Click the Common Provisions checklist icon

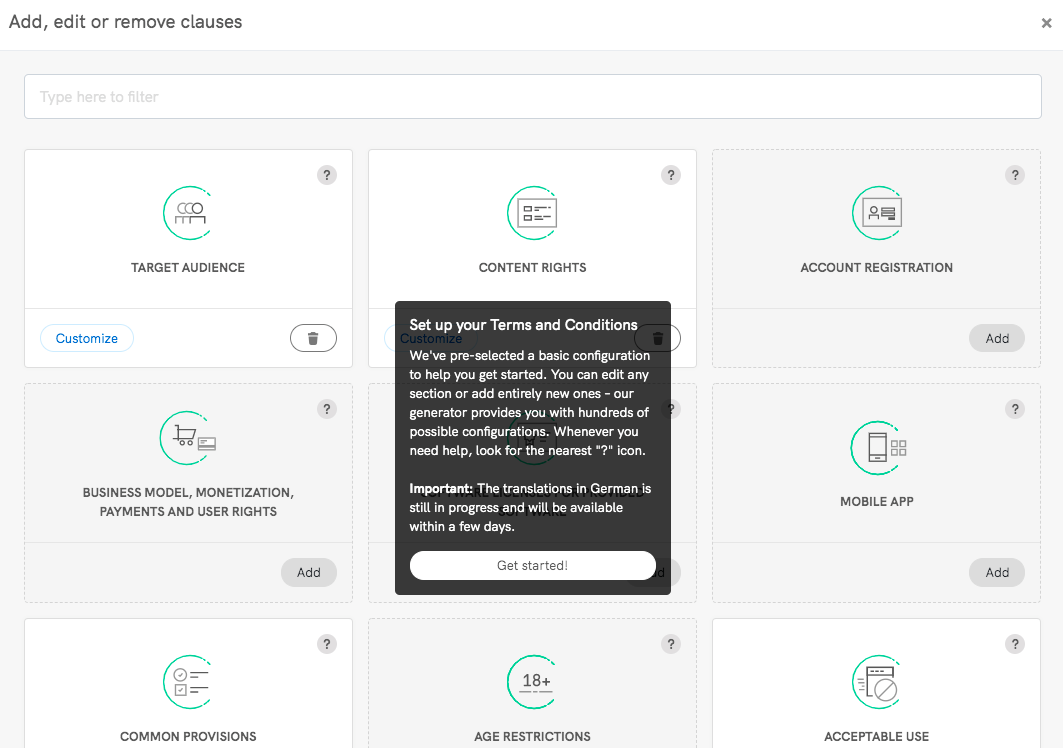tap(188, 682)
